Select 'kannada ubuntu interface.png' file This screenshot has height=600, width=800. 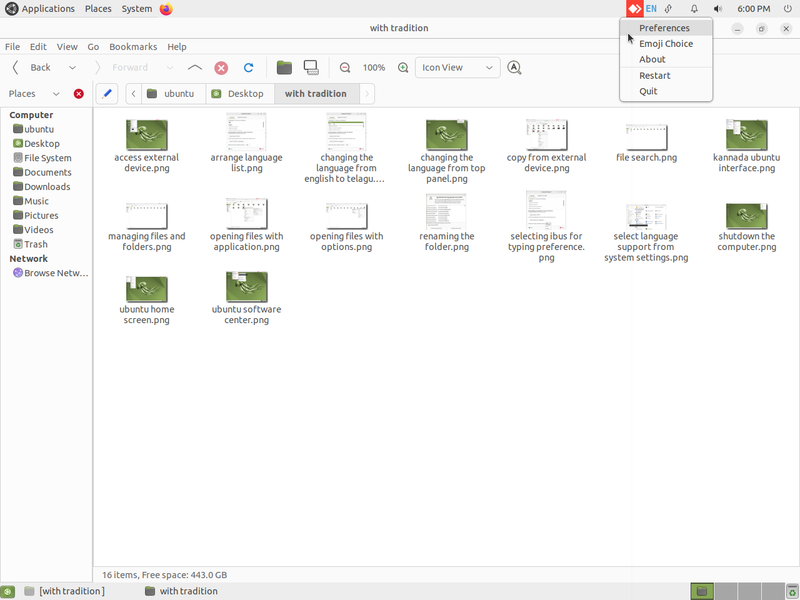pyautogui.click(x=746, y=146)
